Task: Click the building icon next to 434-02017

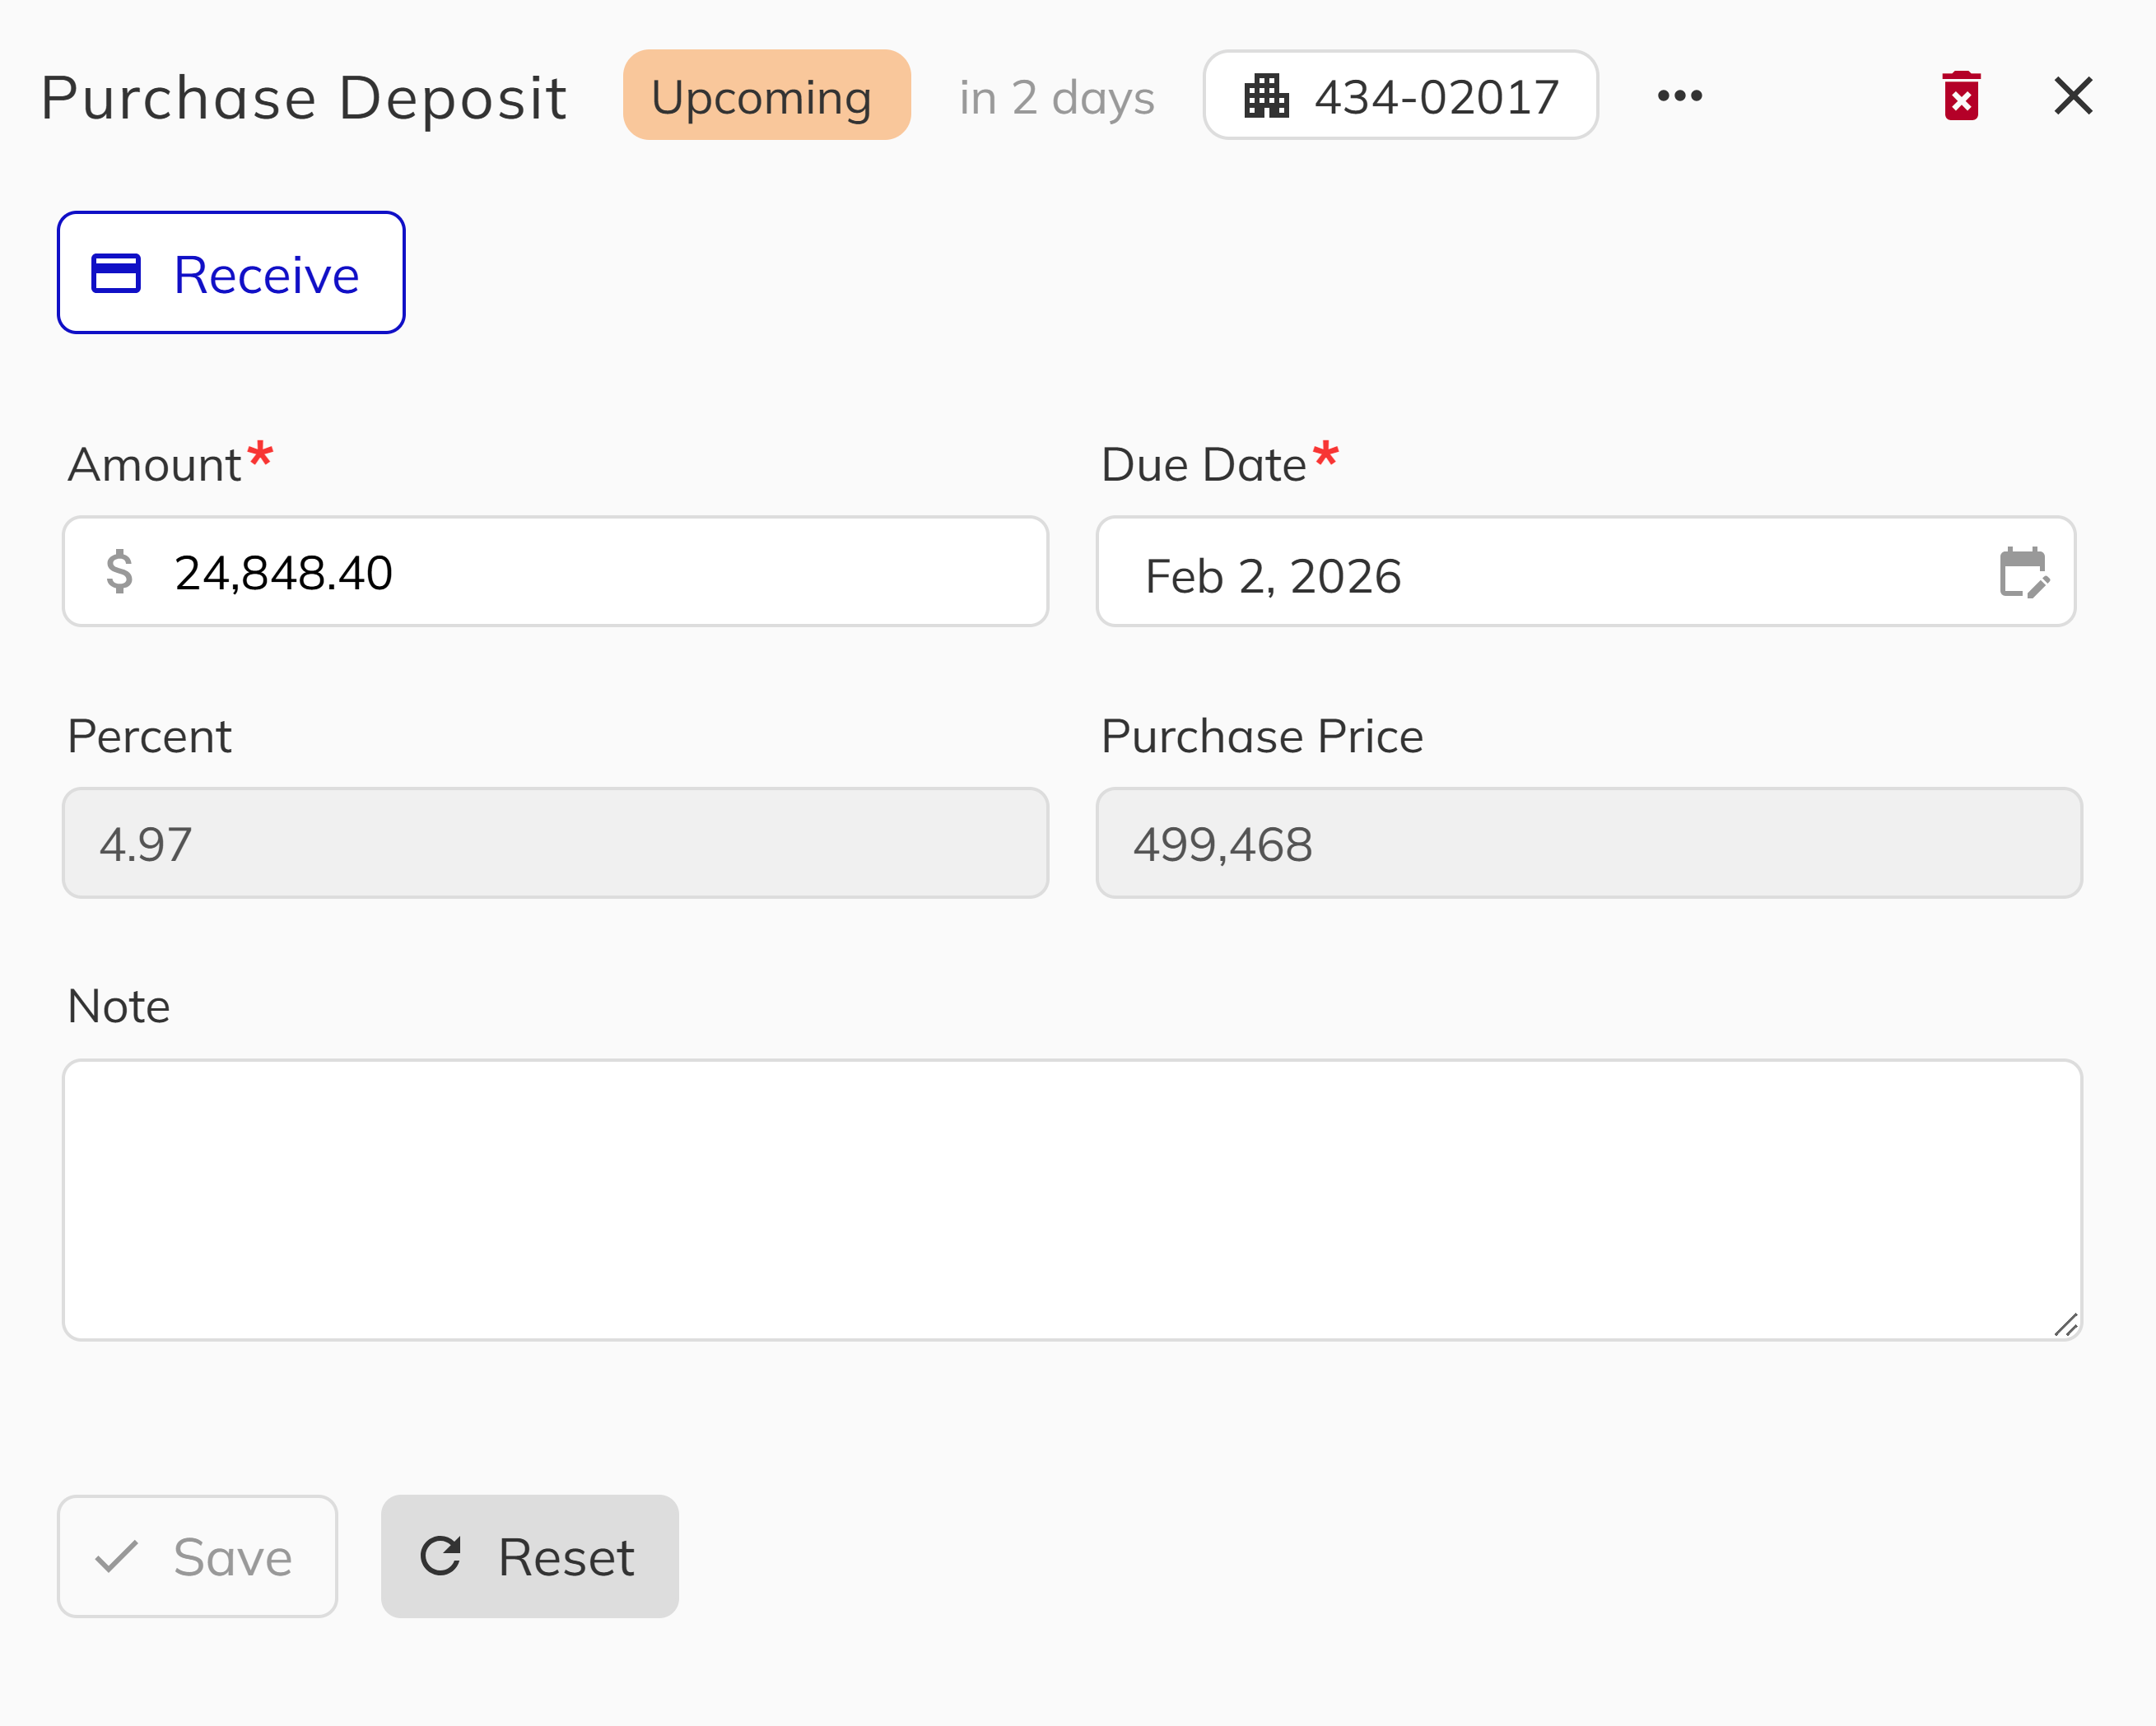Action: point(1266,96)
